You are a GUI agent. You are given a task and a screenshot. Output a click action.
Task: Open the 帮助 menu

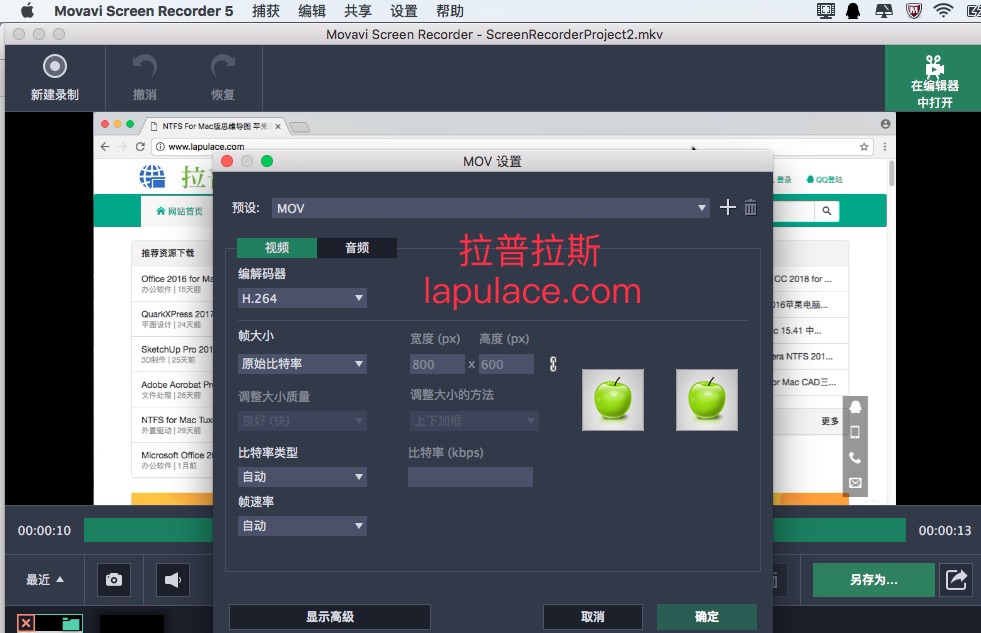pos(450,11)
